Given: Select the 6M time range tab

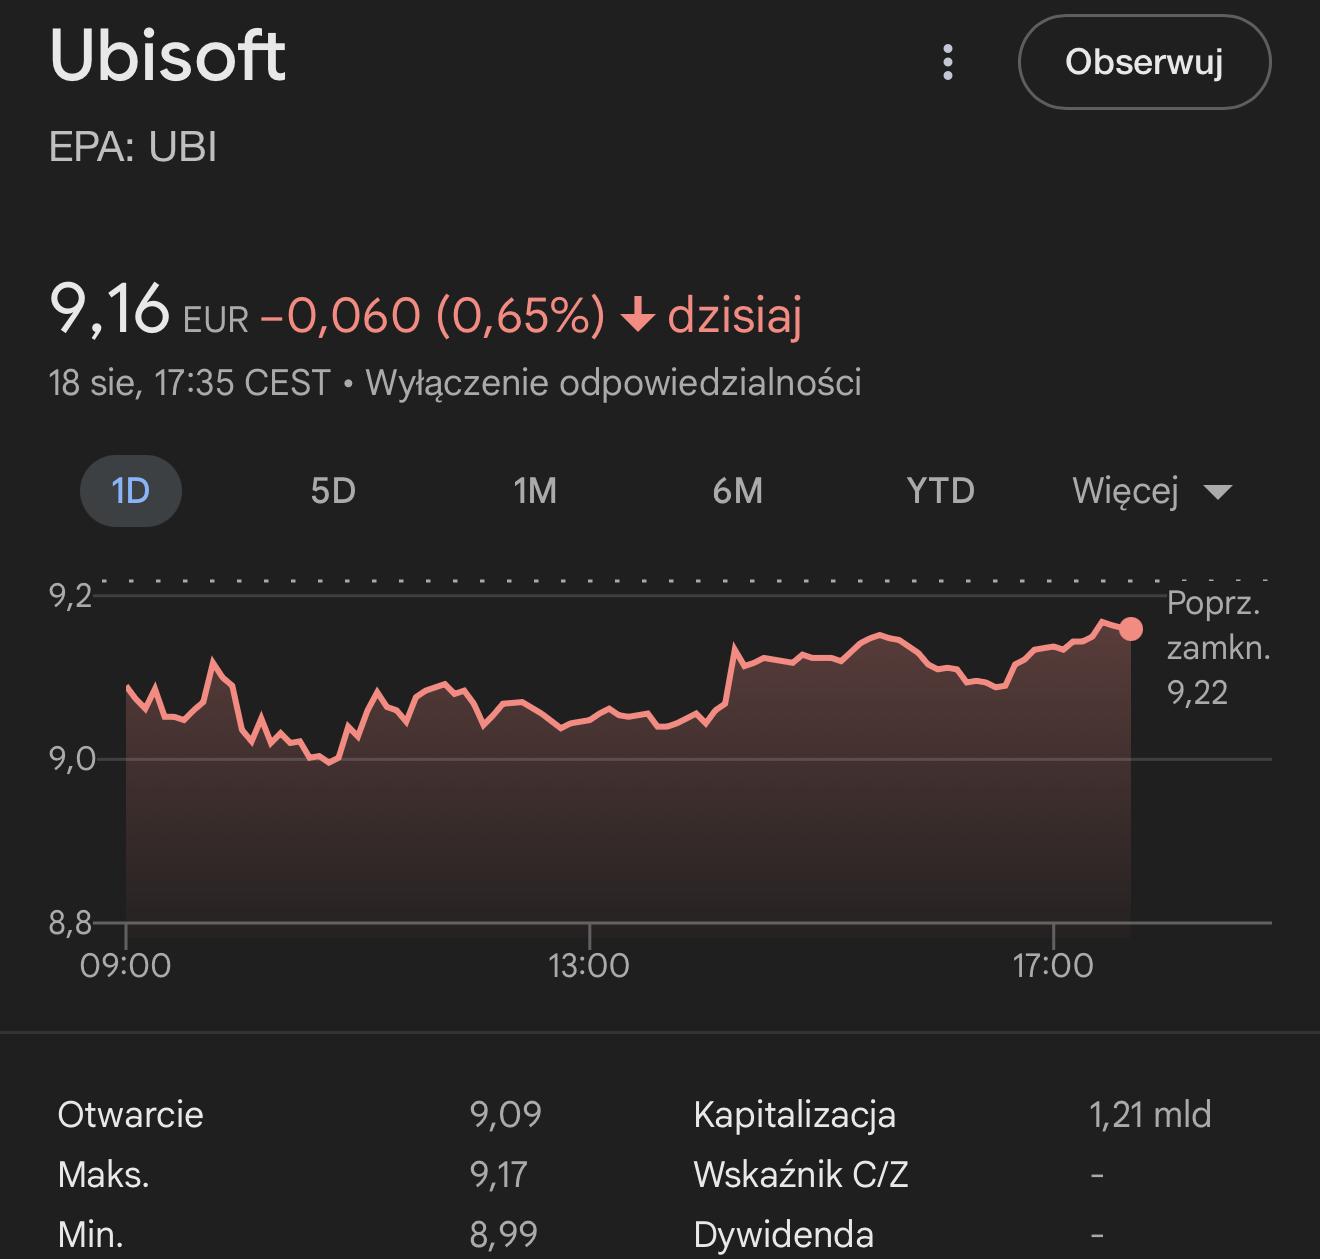Looking at the screenshot, I should 738,491.
